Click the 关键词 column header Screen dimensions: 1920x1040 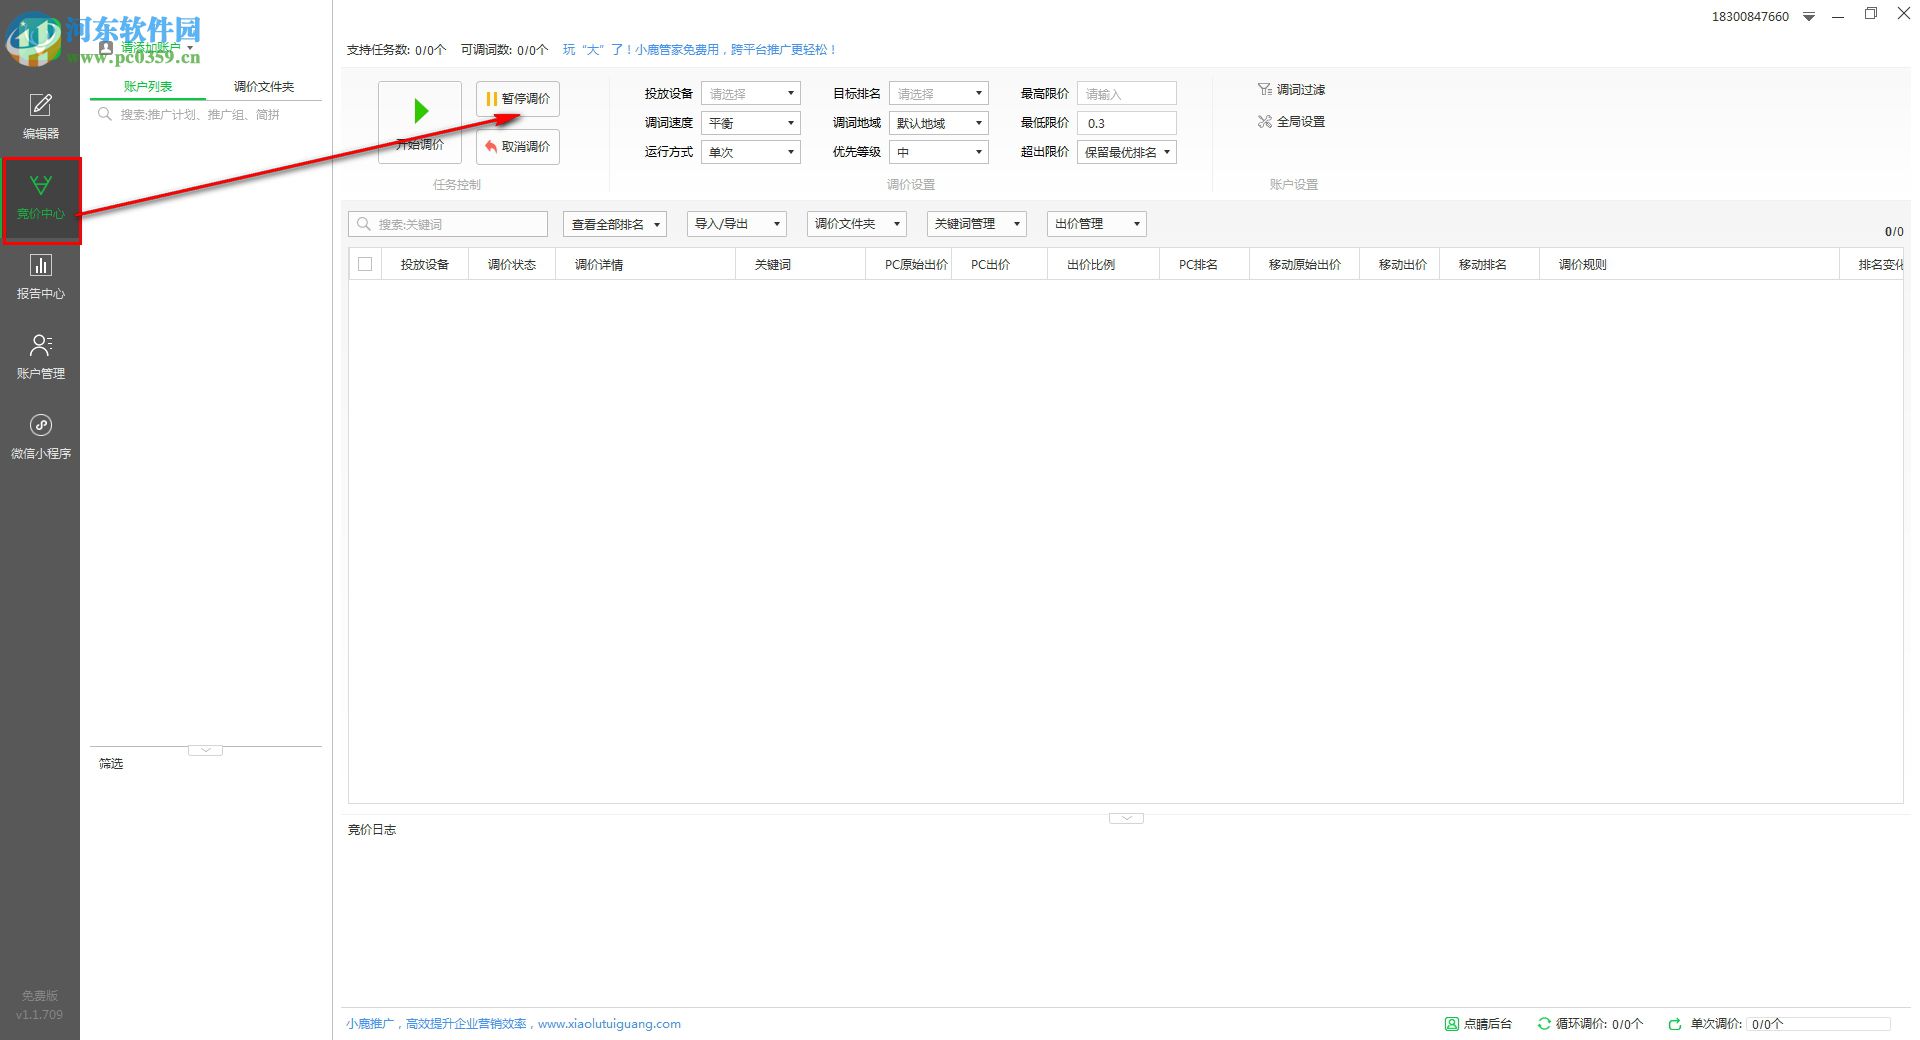click(x=800, y=265)
